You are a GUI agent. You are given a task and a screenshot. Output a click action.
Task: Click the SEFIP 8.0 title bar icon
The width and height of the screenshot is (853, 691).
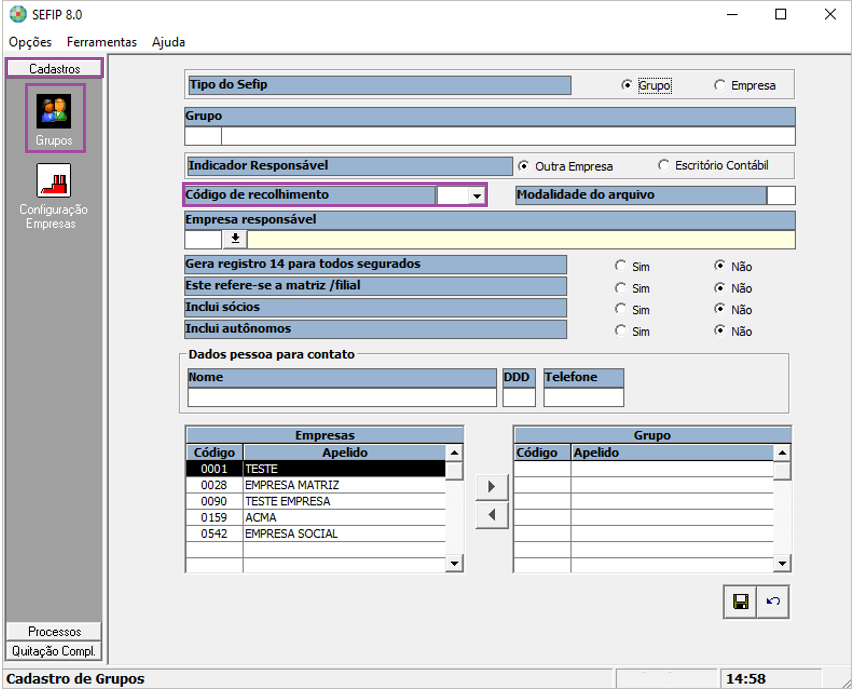[x=17, y=15]
